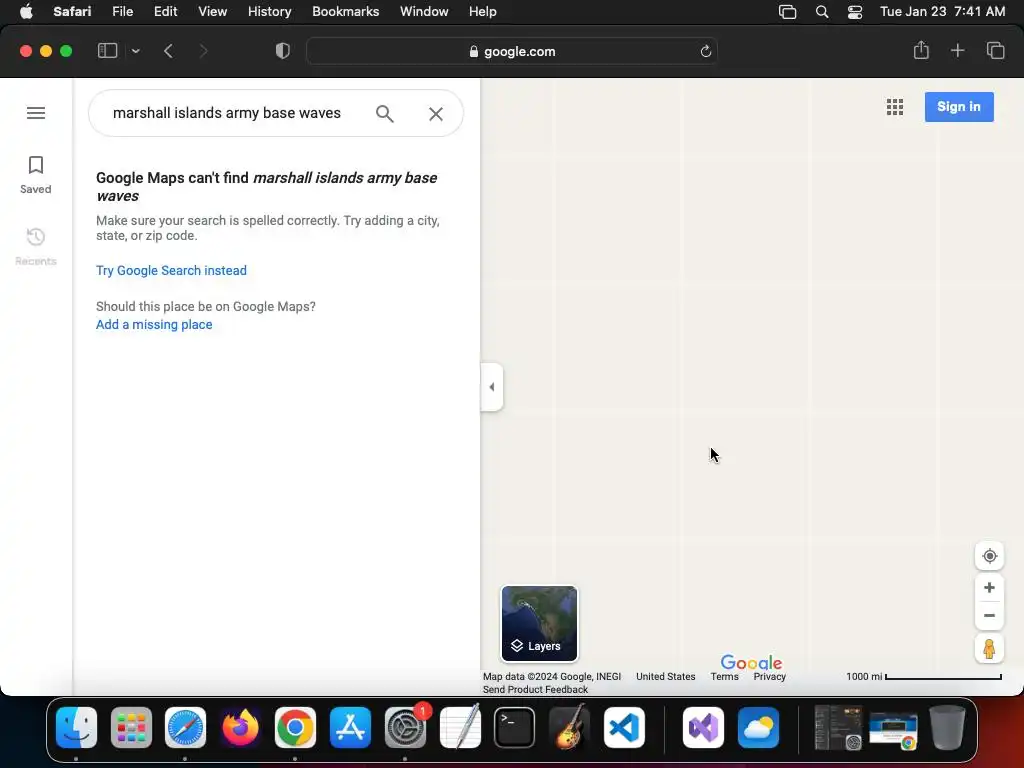Collapse the side panel using the arrow tab
This screenshot has width=1024, height=768.
[x=492, y=387]
